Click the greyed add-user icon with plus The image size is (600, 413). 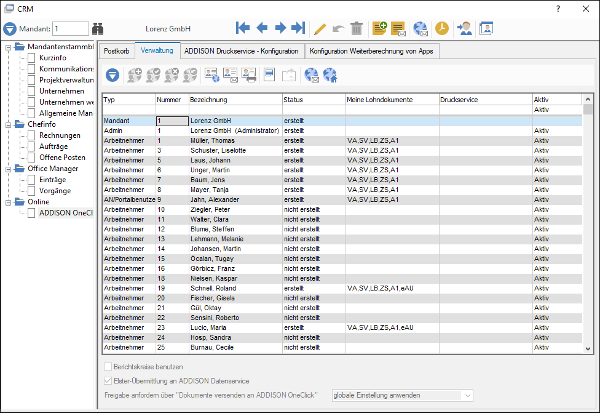[135, 75]
